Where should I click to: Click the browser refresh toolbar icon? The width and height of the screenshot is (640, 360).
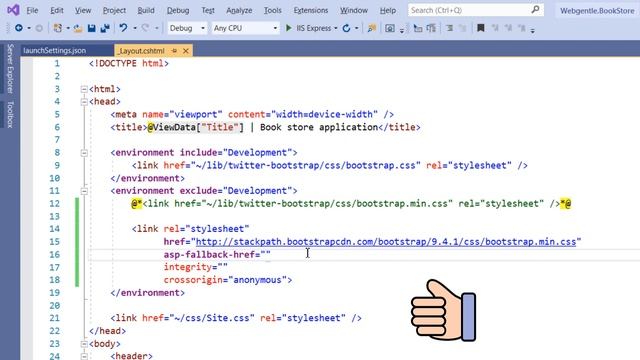(x=347, y=28)
